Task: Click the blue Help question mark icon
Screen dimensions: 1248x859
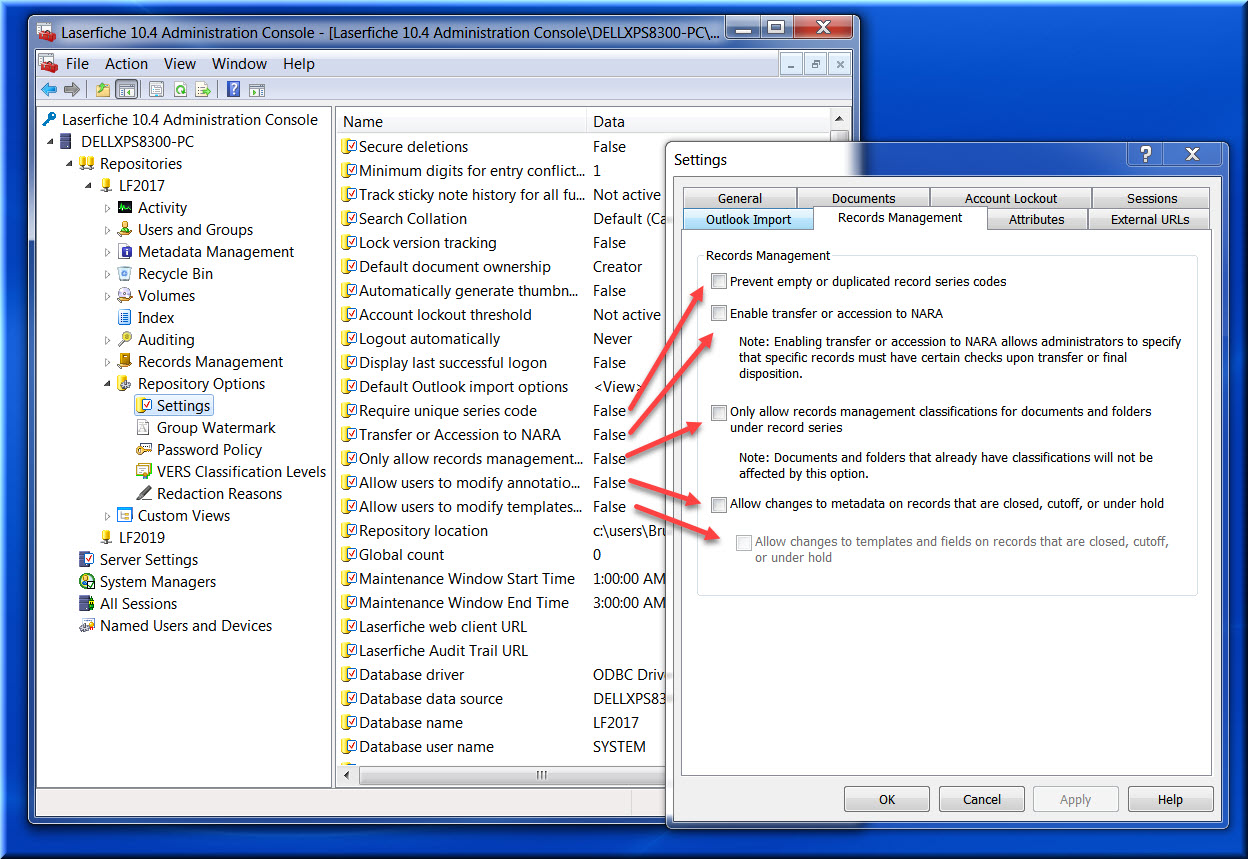Action: pos(233,90)
